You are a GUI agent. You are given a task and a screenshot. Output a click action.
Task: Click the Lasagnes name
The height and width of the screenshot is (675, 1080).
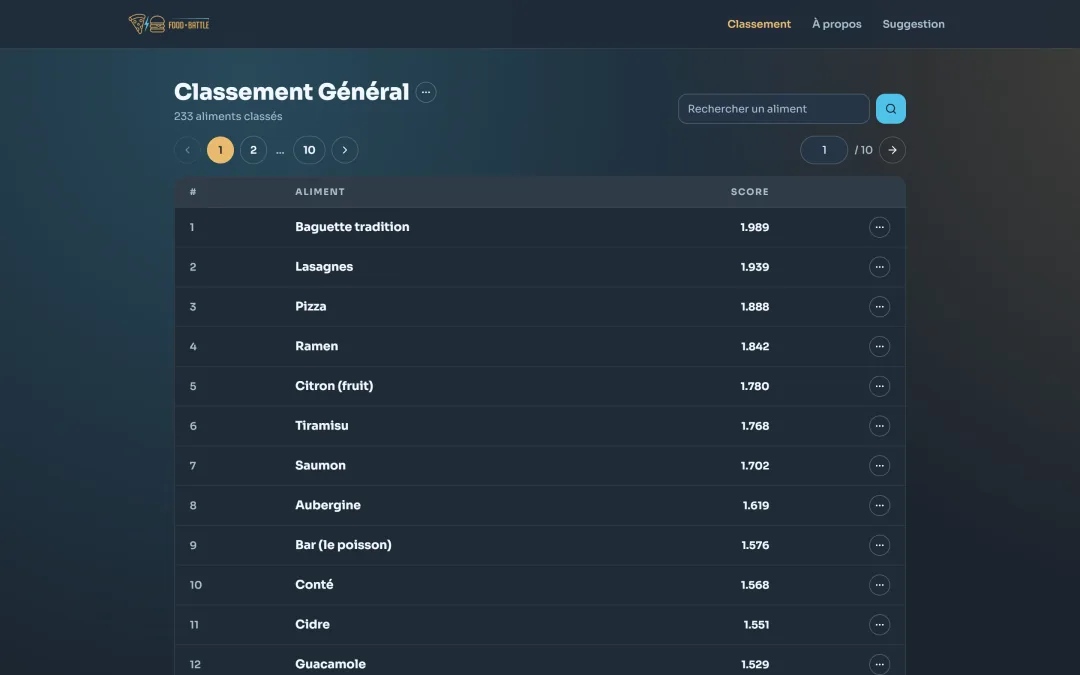324,267
